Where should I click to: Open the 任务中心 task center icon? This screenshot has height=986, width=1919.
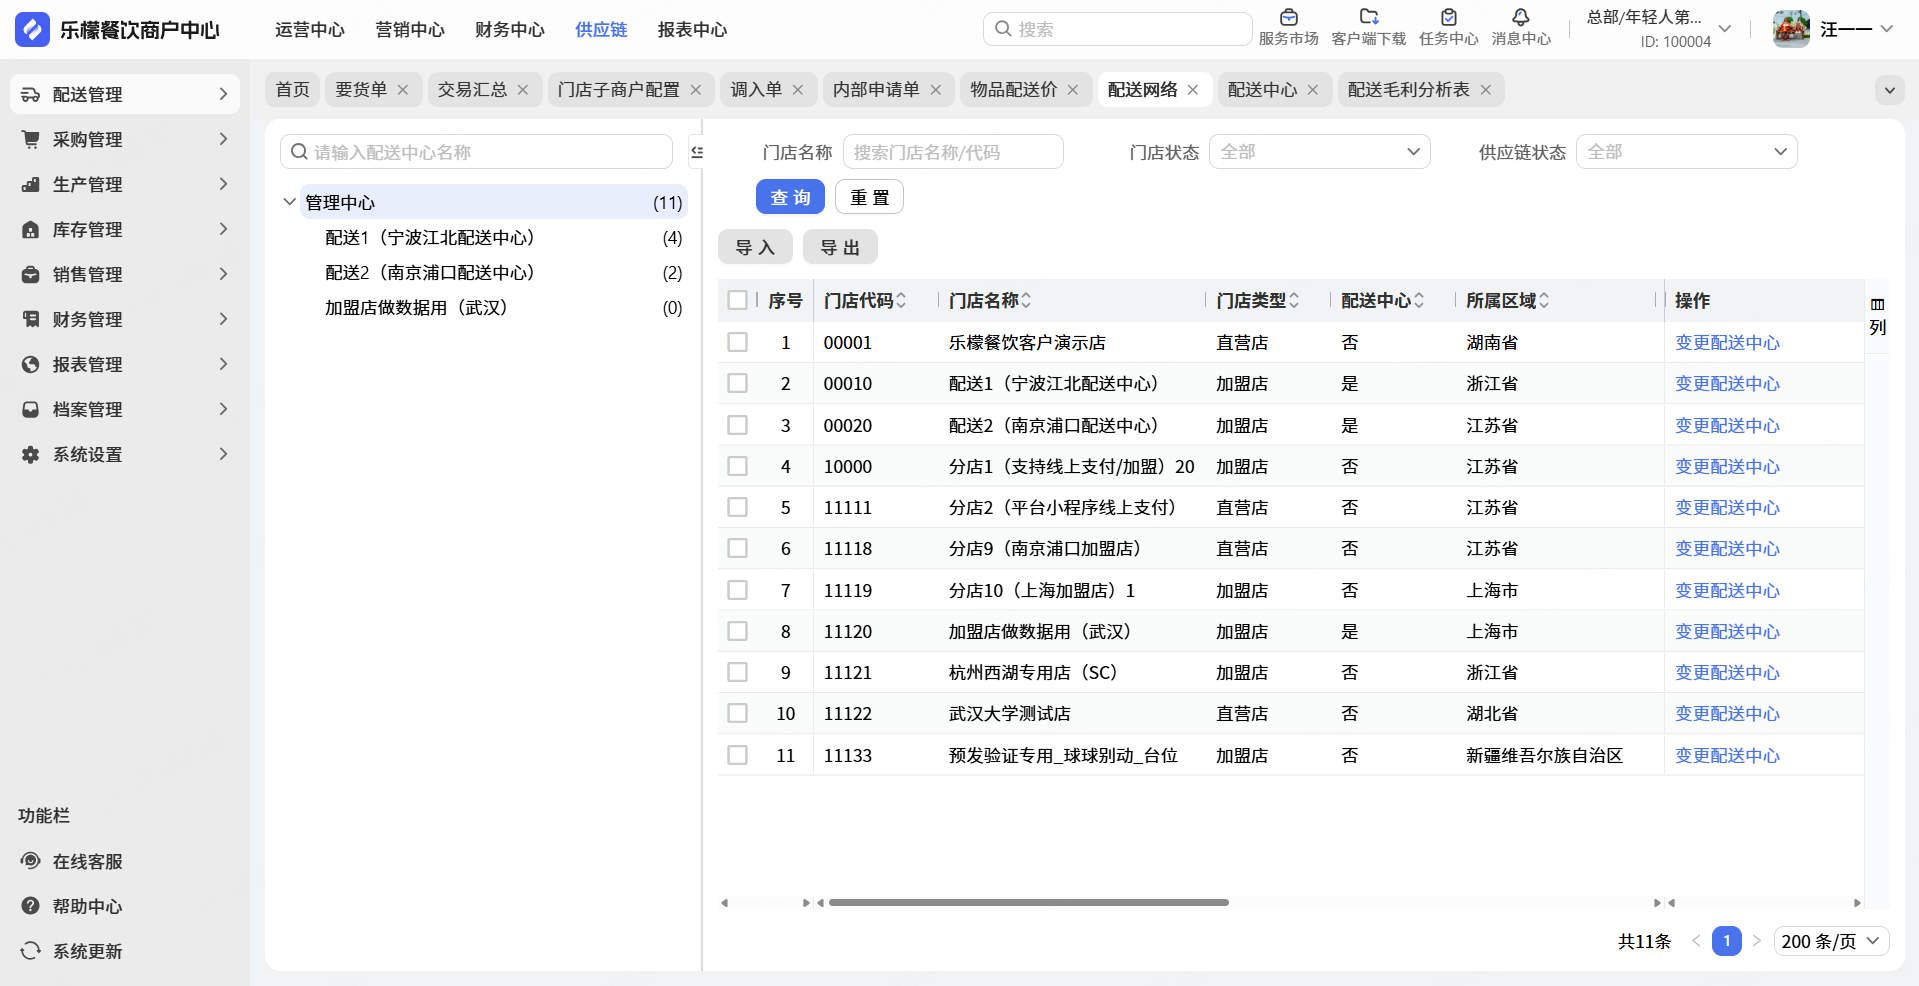1448,18
